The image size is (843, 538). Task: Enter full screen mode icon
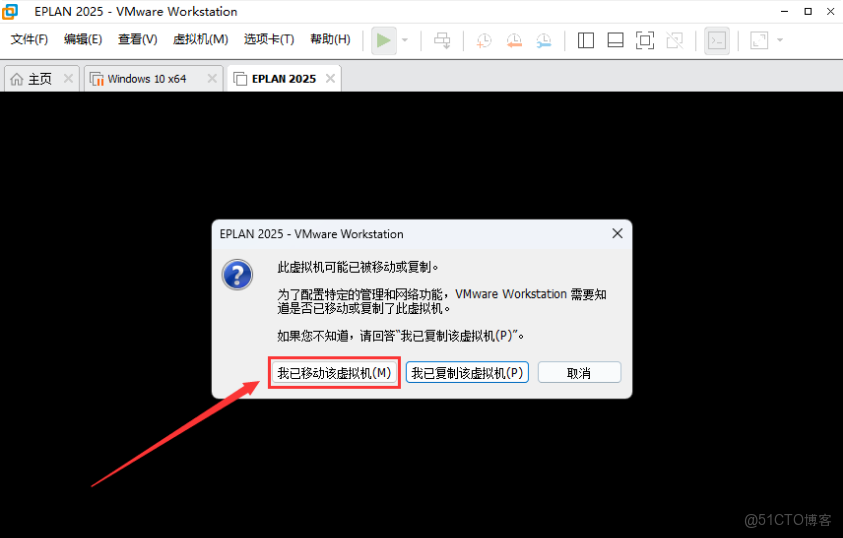[645, 40]
